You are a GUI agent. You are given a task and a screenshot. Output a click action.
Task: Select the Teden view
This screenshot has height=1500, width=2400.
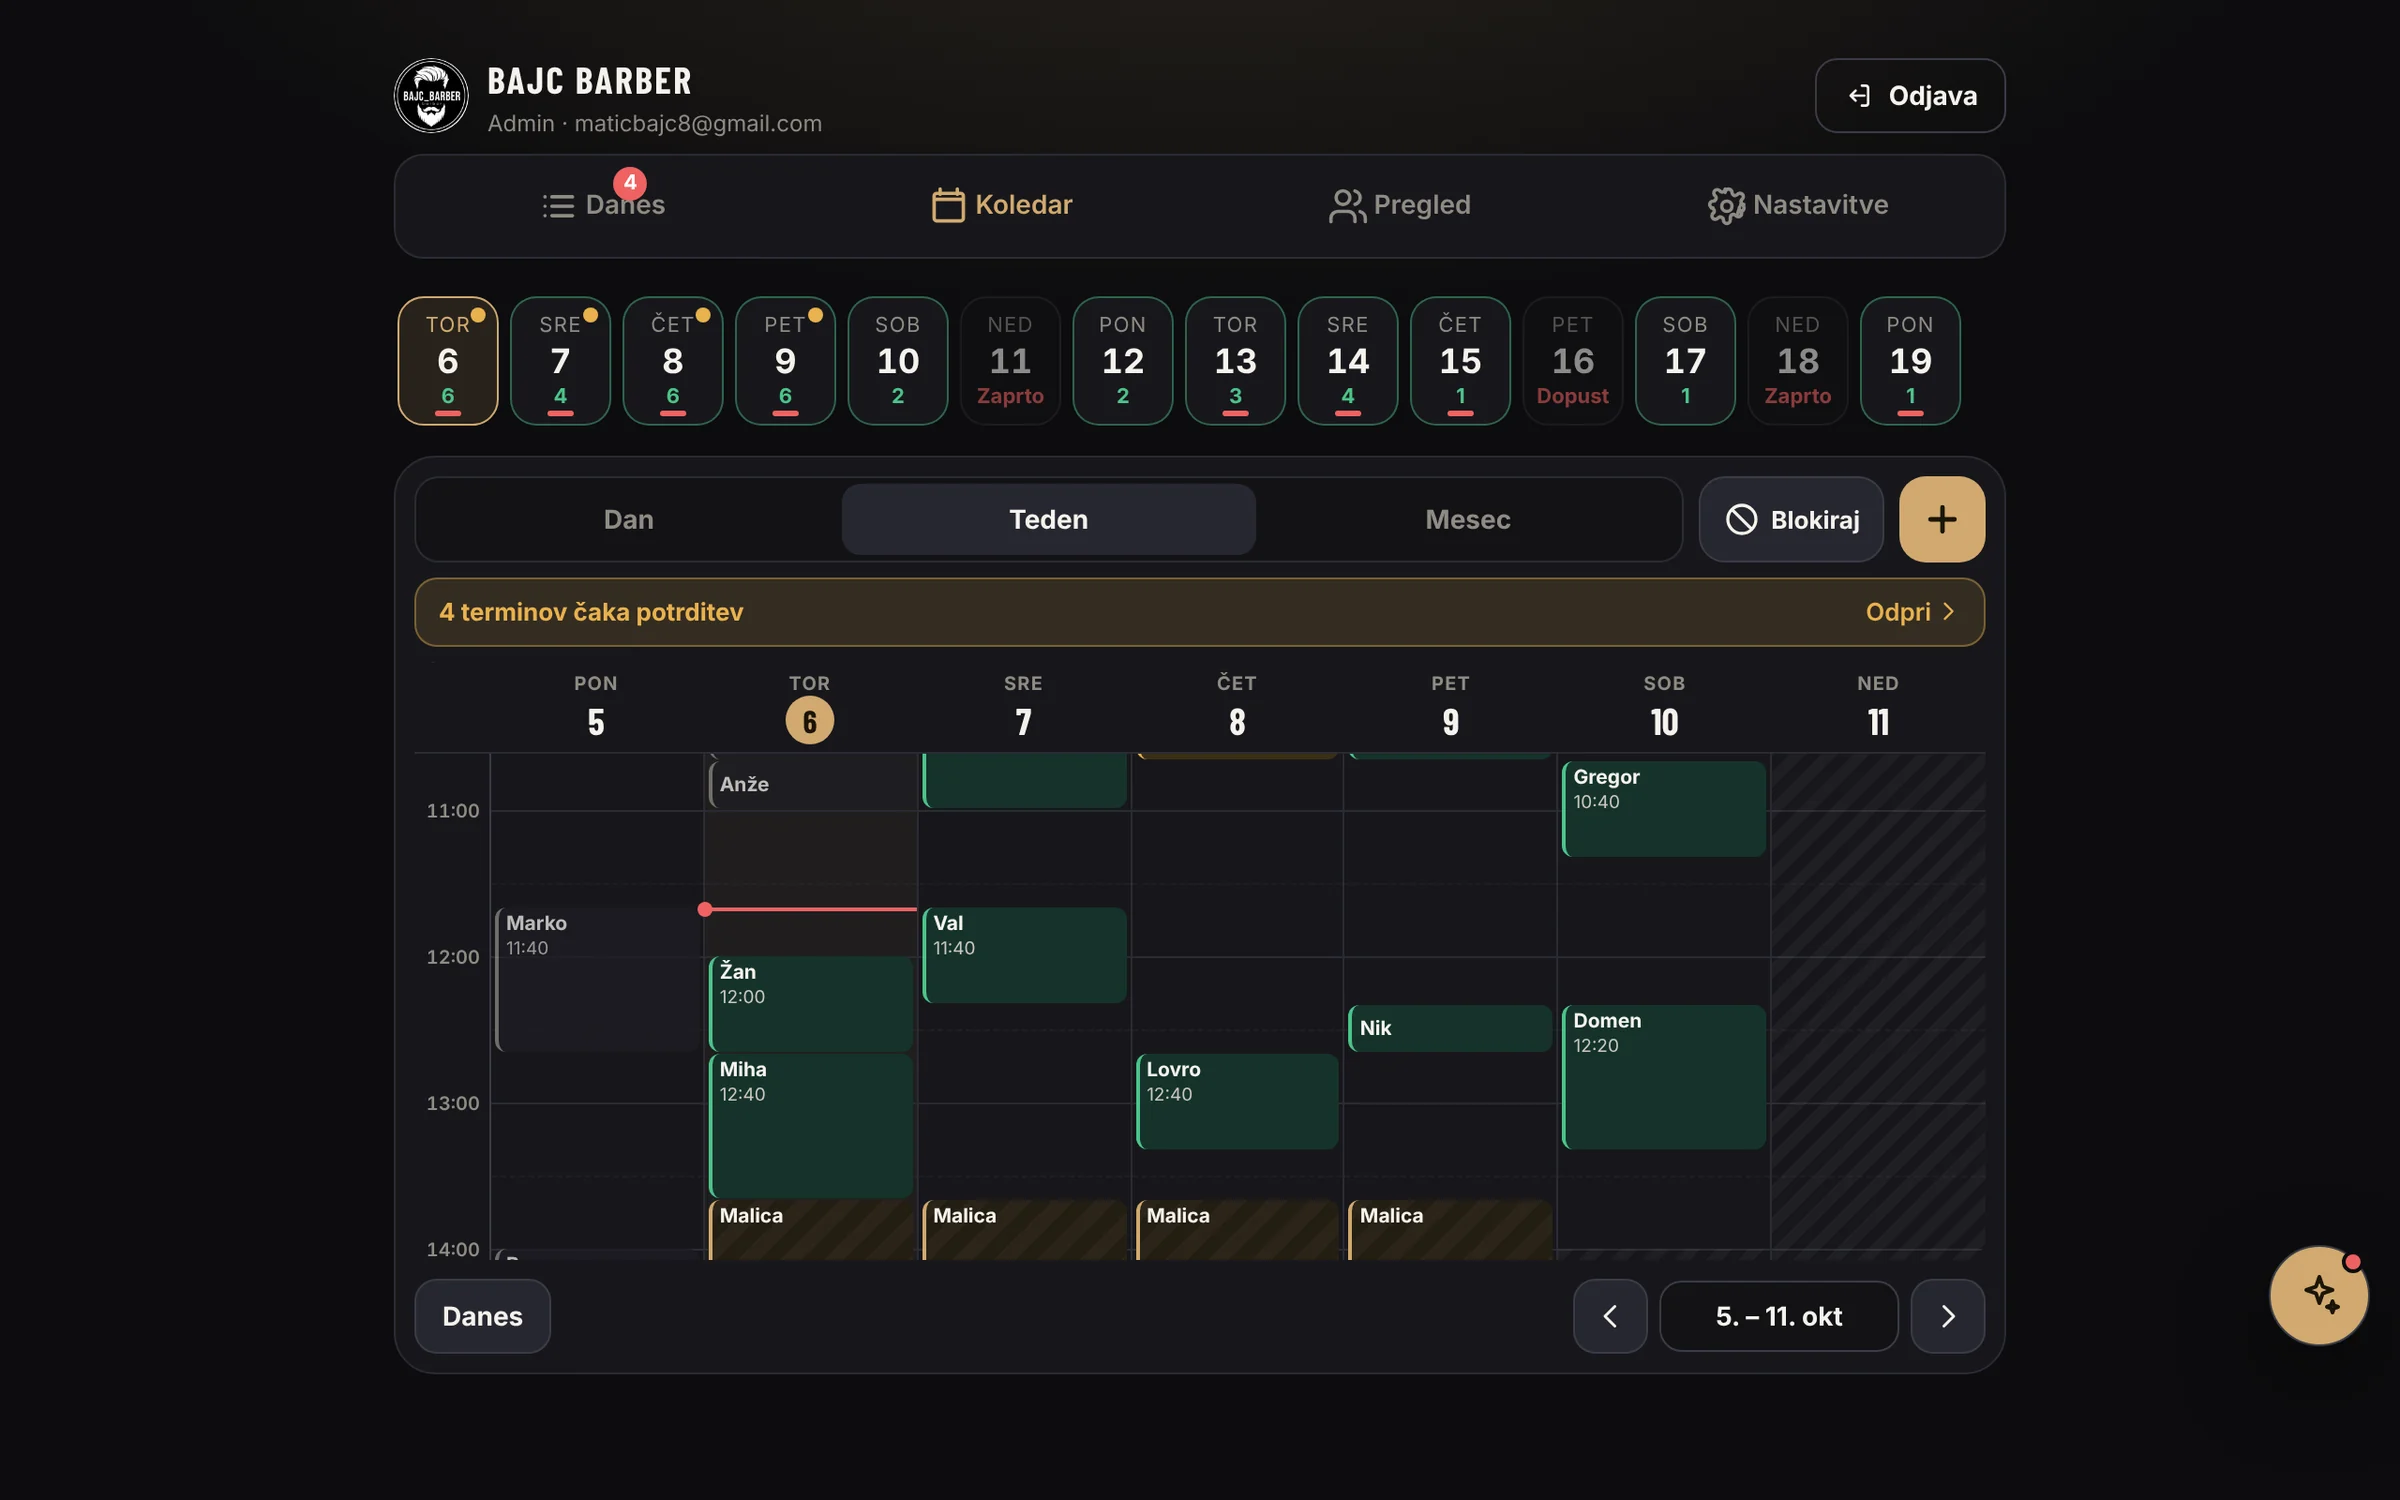(x=1048, y=519)
